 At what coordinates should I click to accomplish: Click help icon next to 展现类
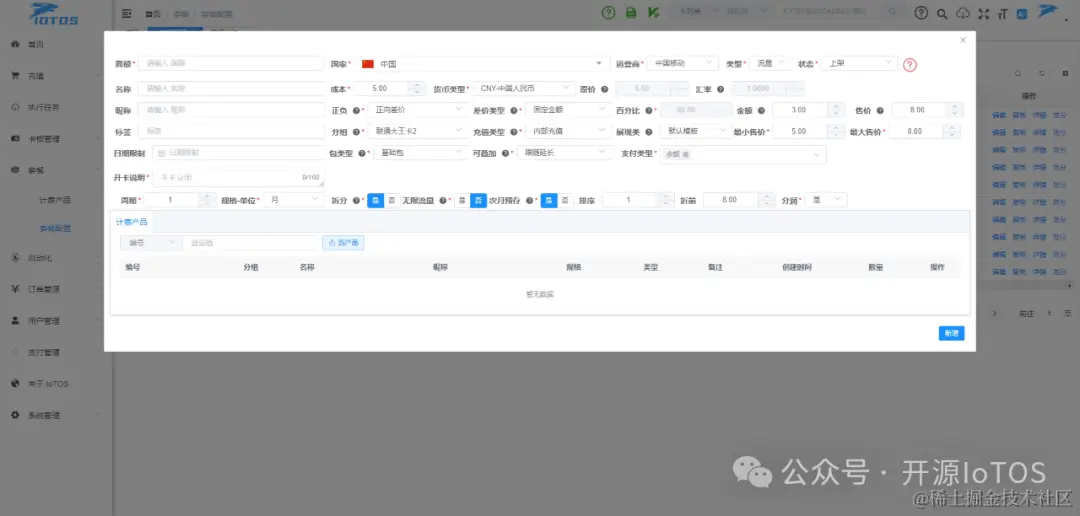[x=649, y=132]
